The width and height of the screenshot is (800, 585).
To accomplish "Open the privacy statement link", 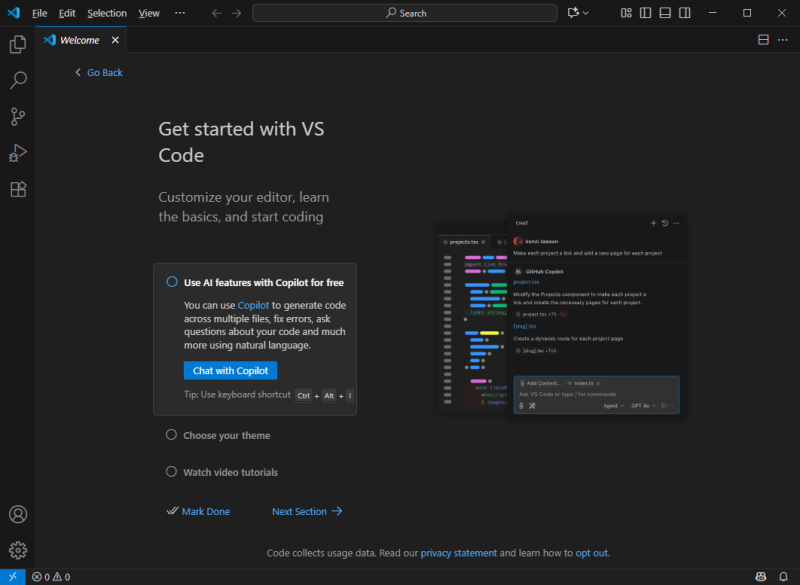I will 458,553.
